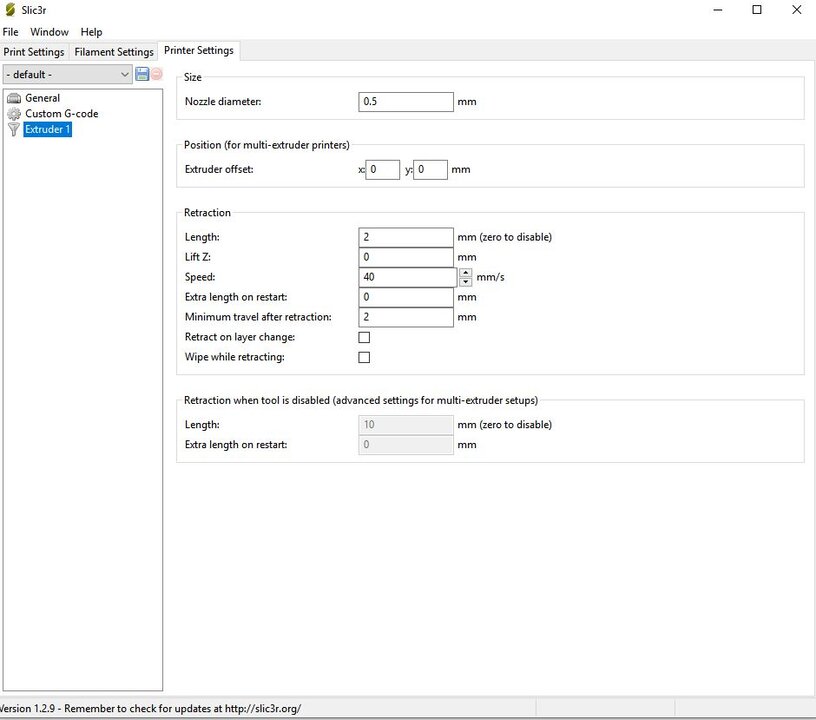
Task: Open the default preset dropdown
Action: (68, 74)
